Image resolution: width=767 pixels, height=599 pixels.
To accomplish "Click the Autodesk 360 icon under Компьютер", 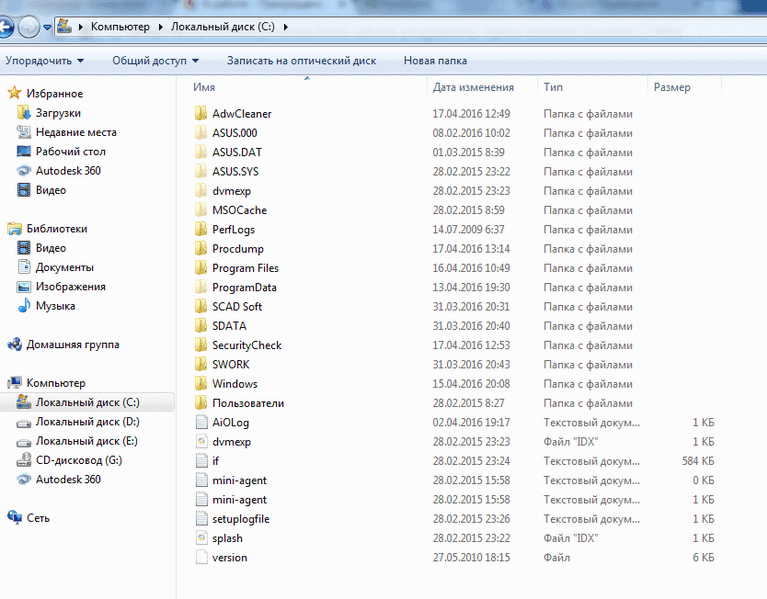I will [23, 479].
